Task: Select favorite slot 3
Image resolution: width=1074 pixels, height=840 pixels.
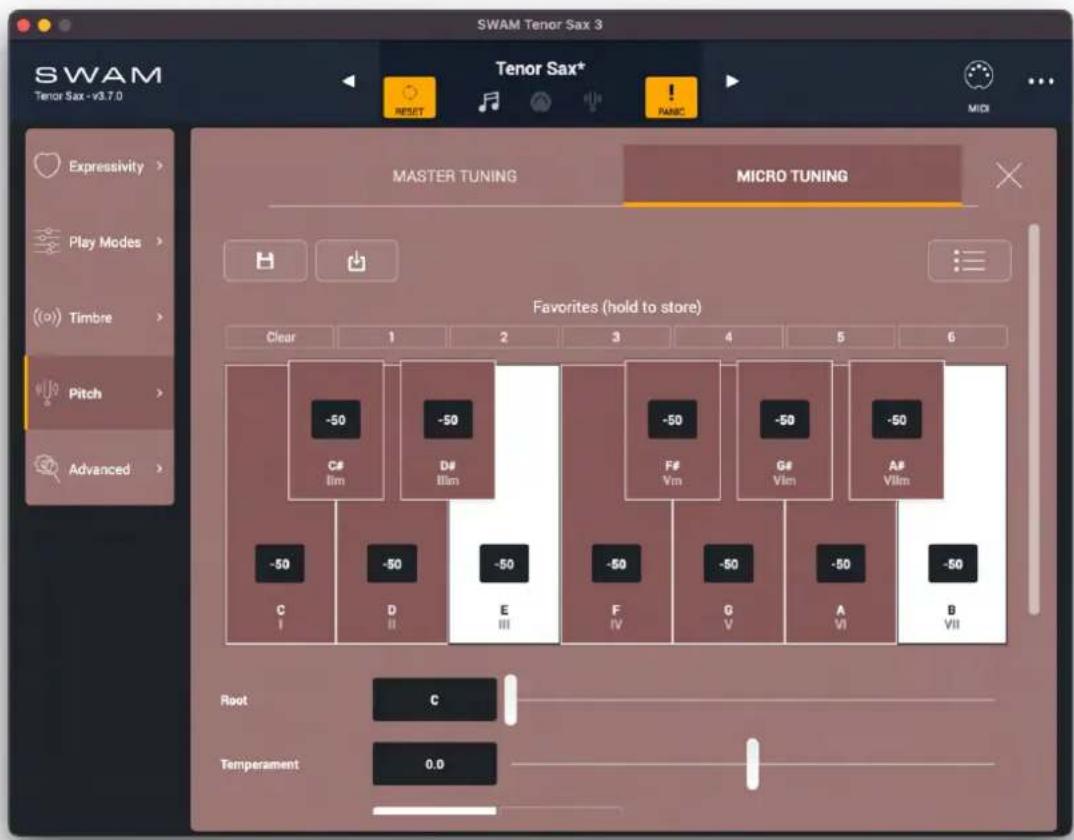Action: [616, 337]
